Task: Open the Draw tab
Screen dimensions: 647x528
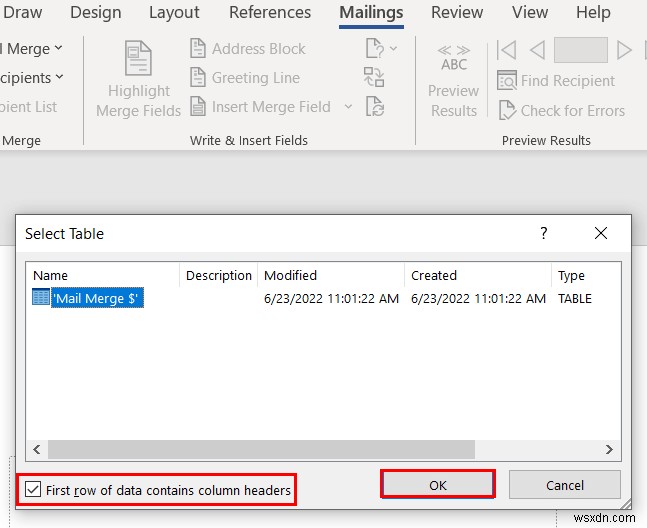Action: 21,12
